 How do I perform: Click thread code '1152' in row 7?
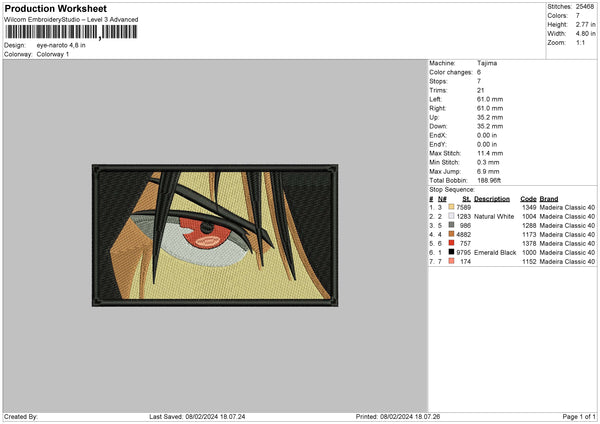529,262
